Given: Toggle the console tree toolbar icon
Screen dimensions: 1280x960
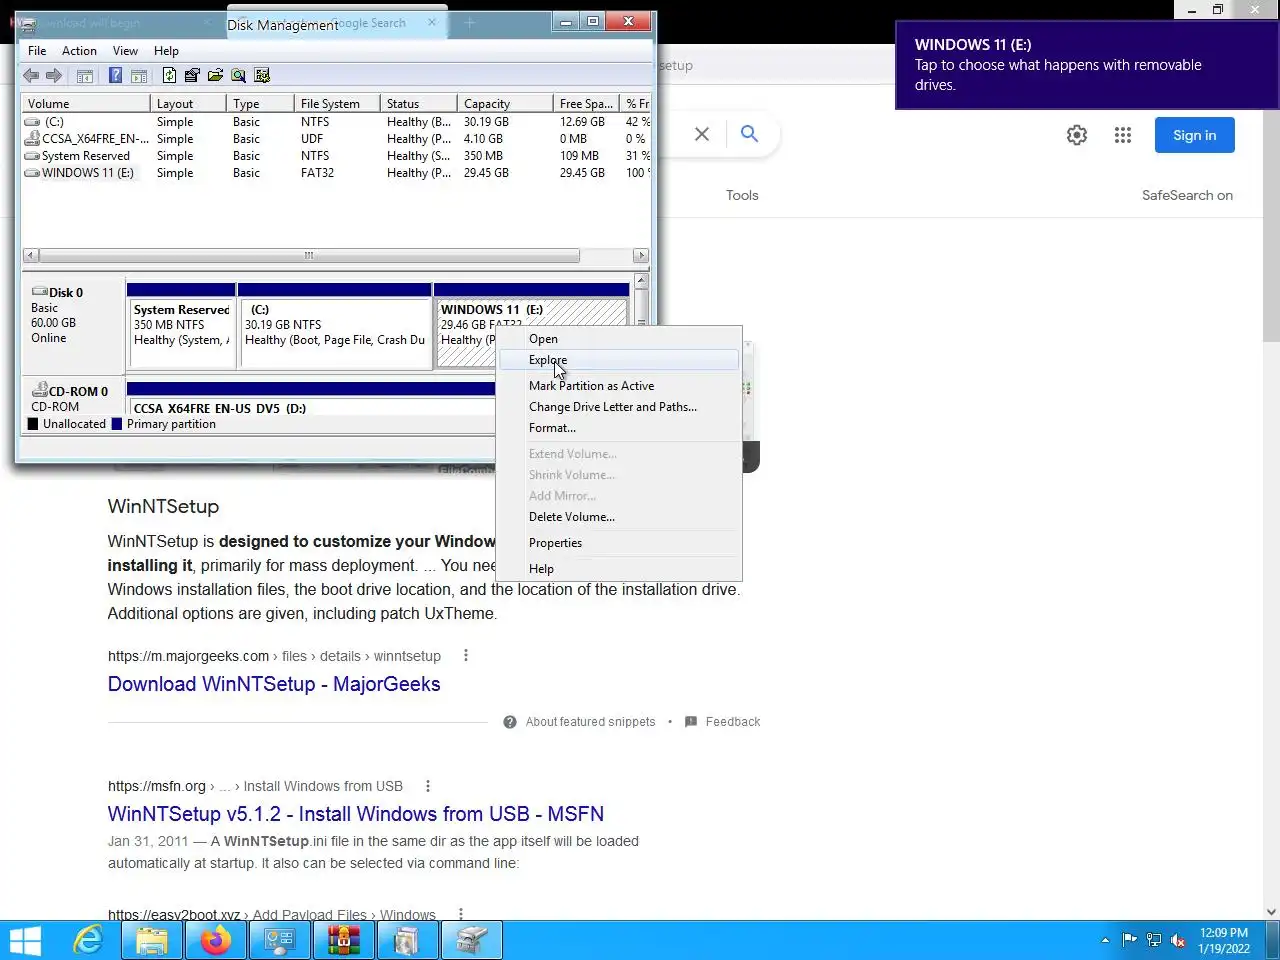Looking at the screenshot, I should click(x=85, y=75).
